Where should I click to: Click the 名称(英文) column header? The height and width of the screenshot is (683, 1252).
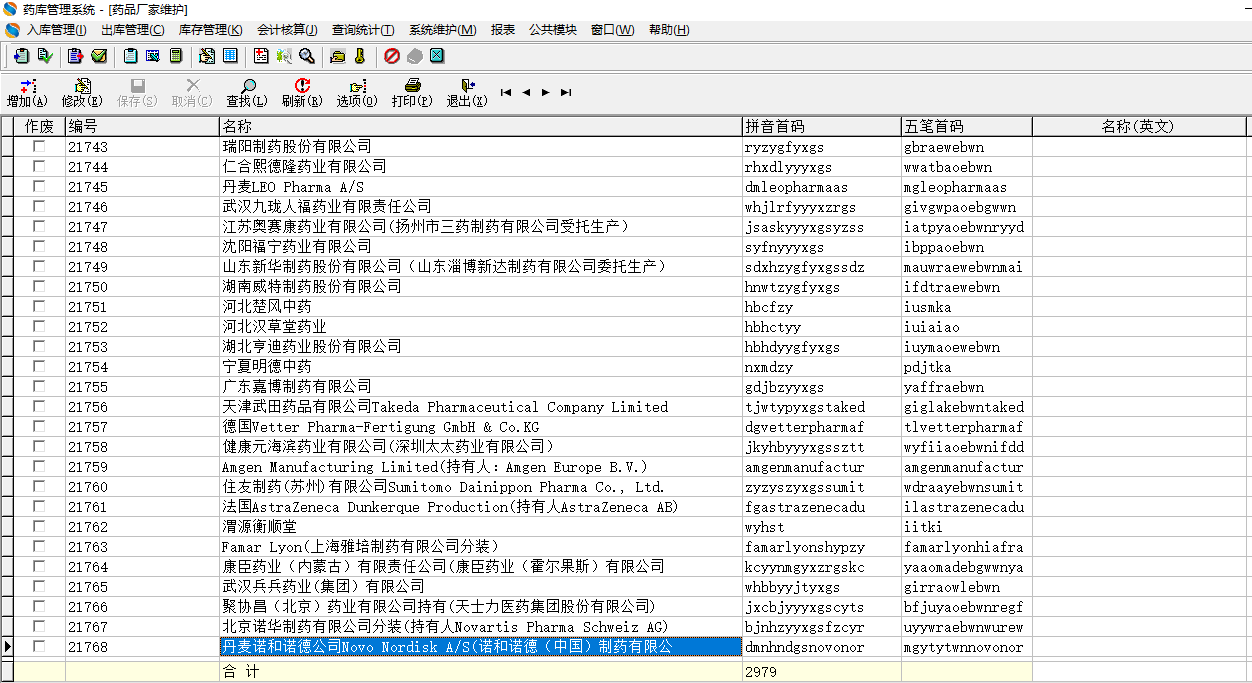(x=1139, y=126)
